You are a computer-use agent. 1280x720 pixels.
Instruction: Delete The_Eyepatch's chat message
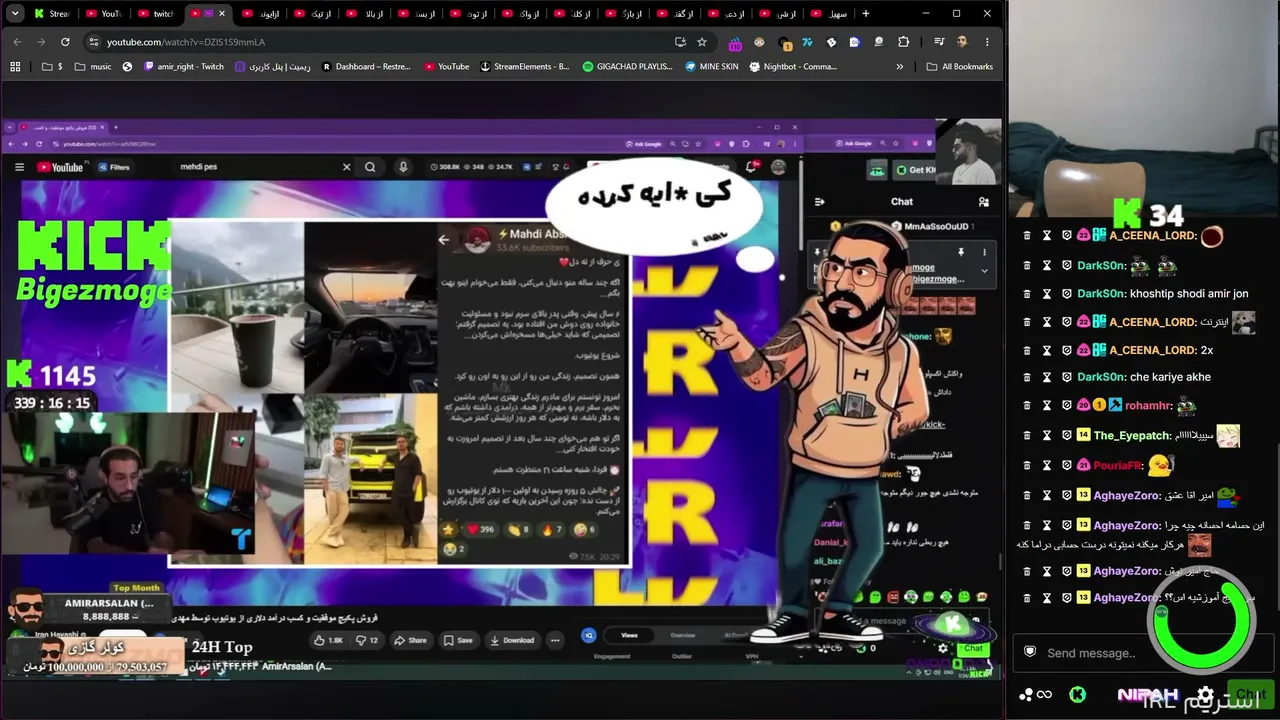tap(1026, 435)
